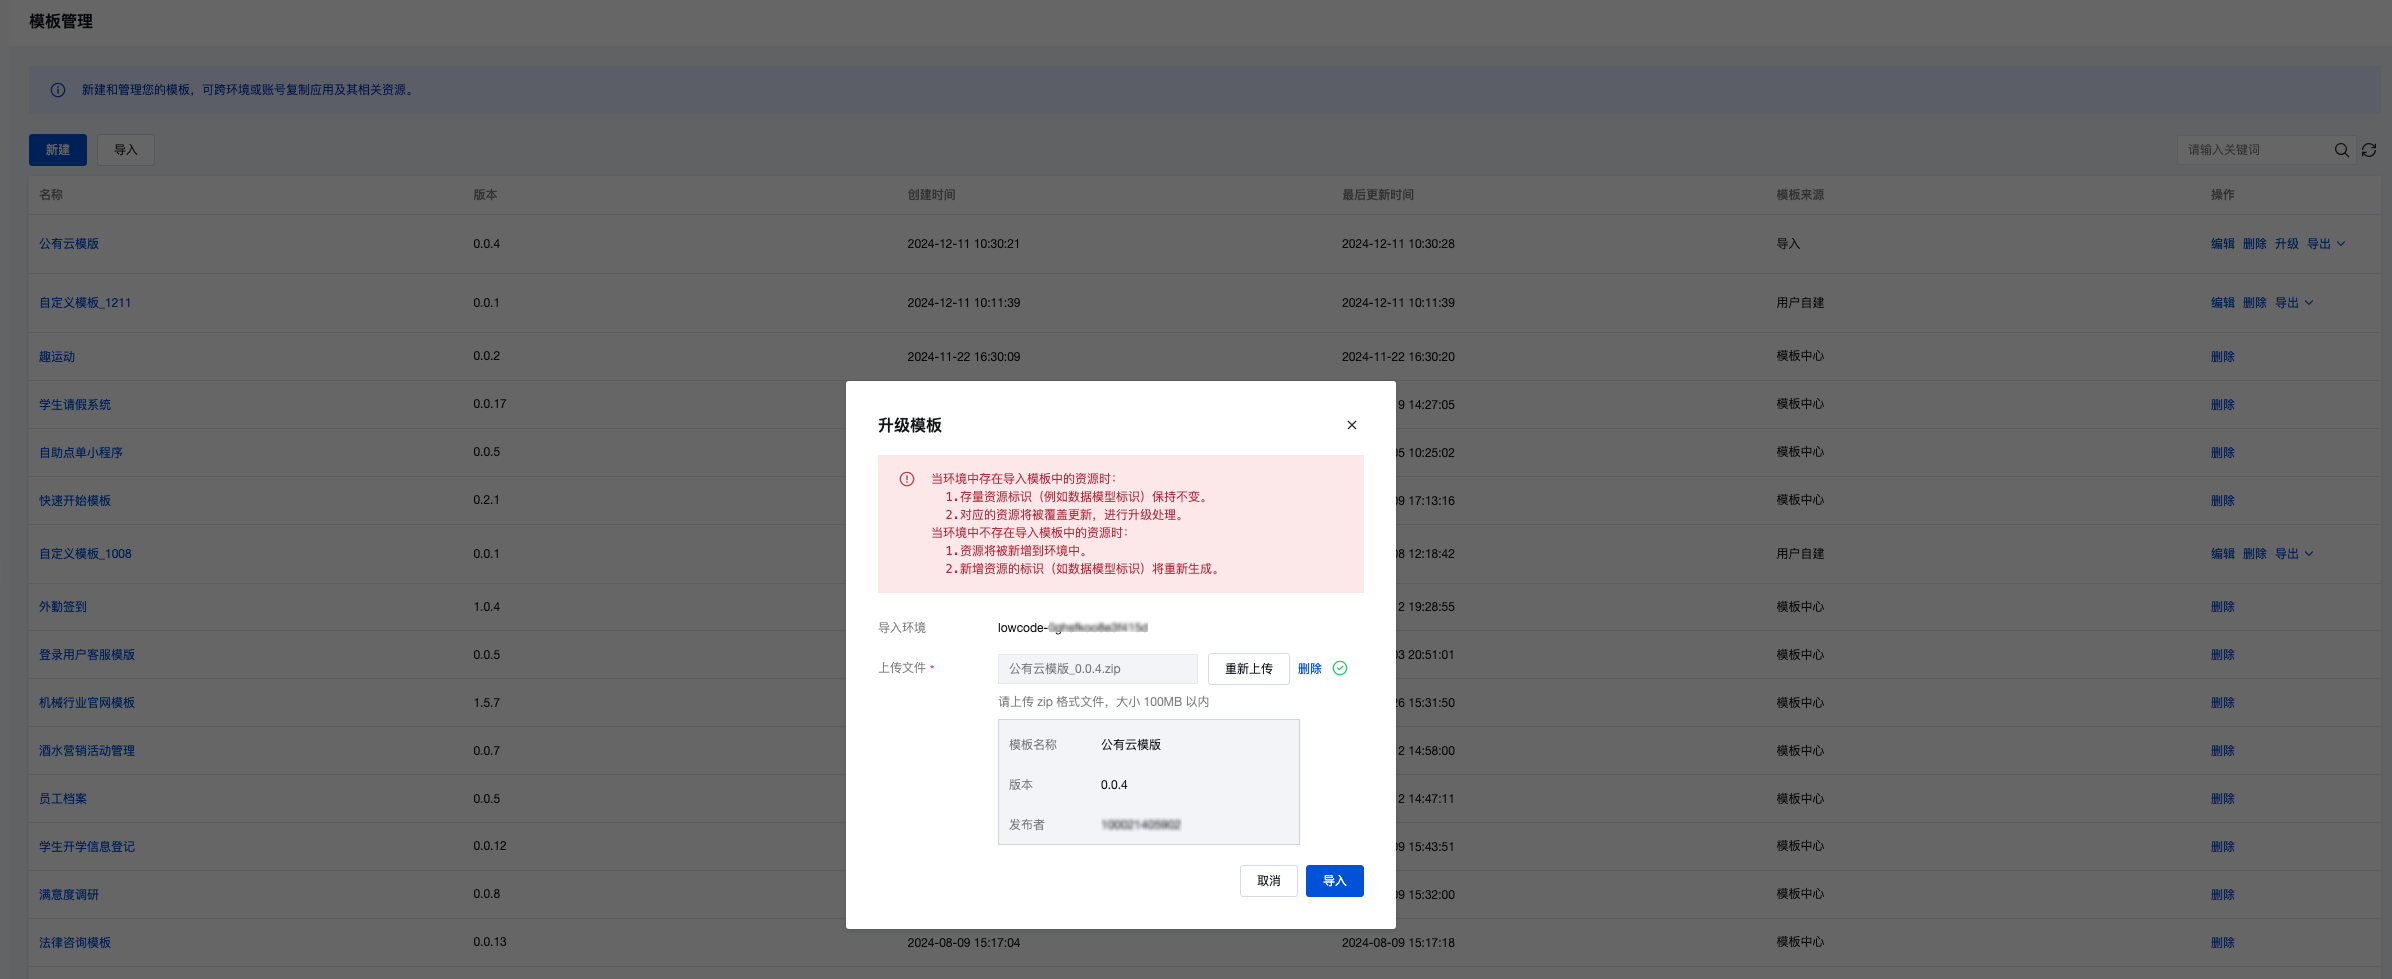Click 重新上传 to re-upload file

(1248, 669)
